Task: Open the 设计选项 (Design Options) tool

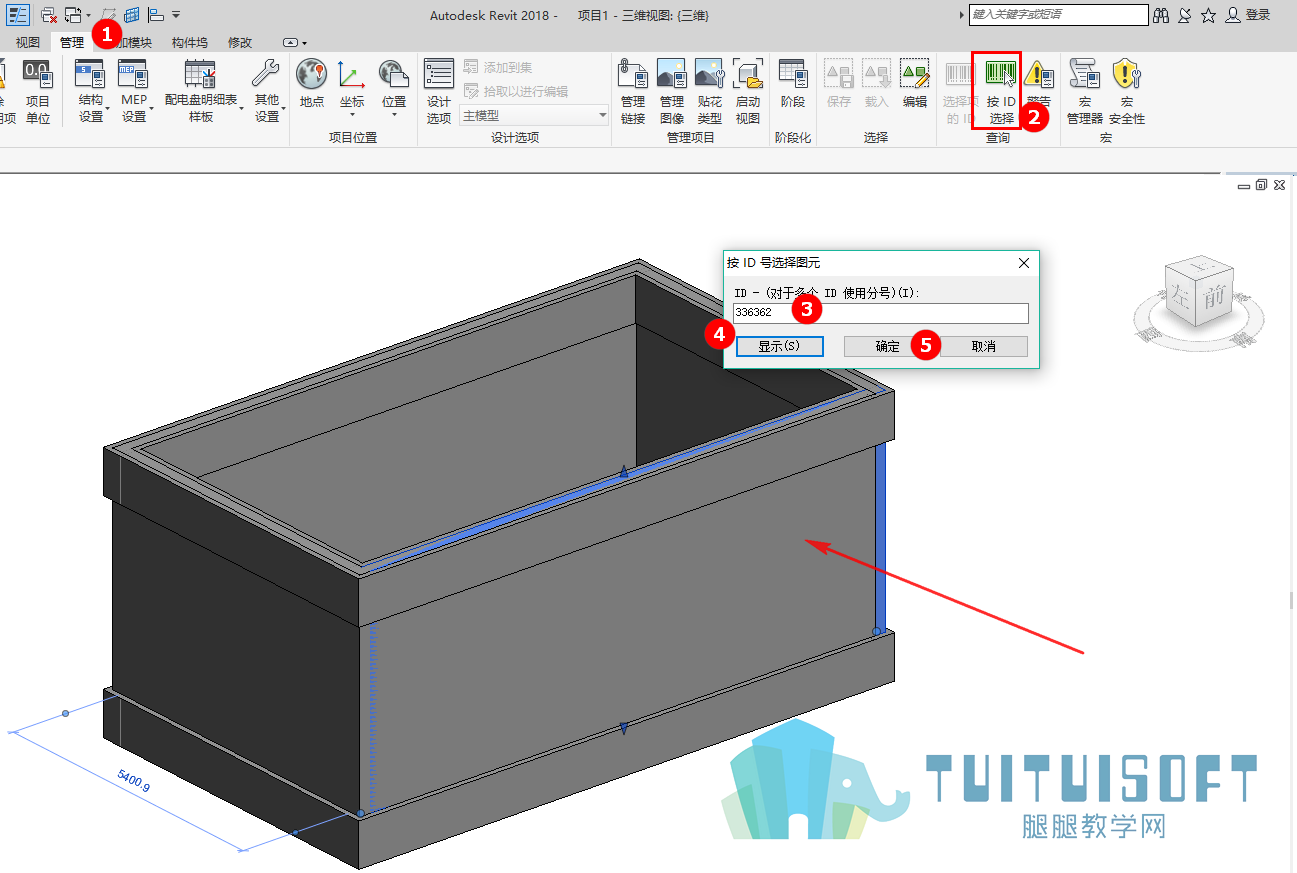Action: tap(439, 90)
